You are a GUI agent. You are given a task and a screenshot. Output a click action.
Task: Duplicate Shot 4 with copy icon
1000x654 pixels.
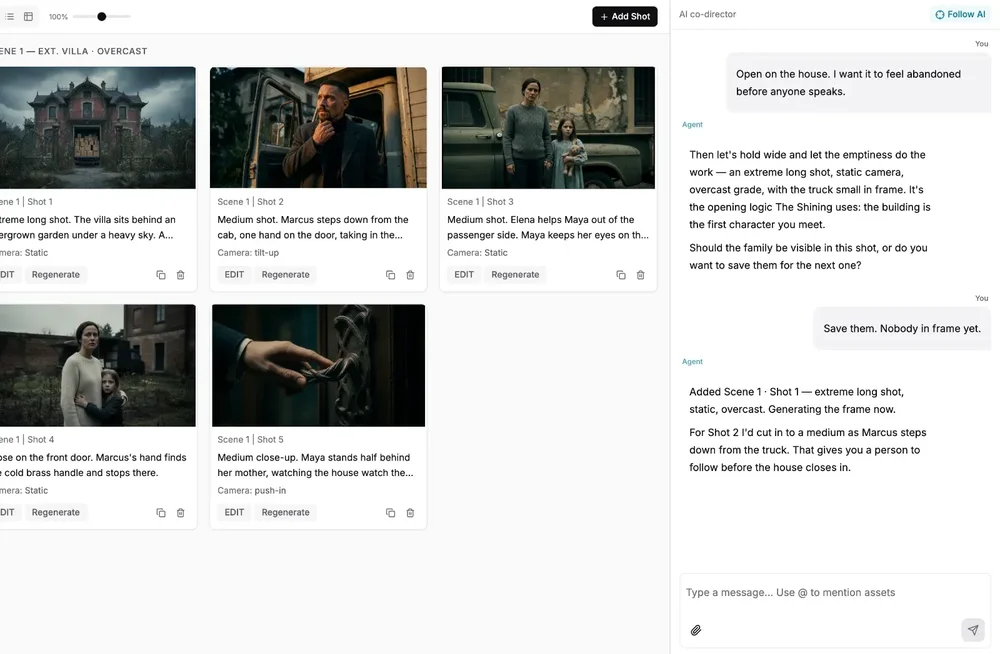[x=161, y=513]
